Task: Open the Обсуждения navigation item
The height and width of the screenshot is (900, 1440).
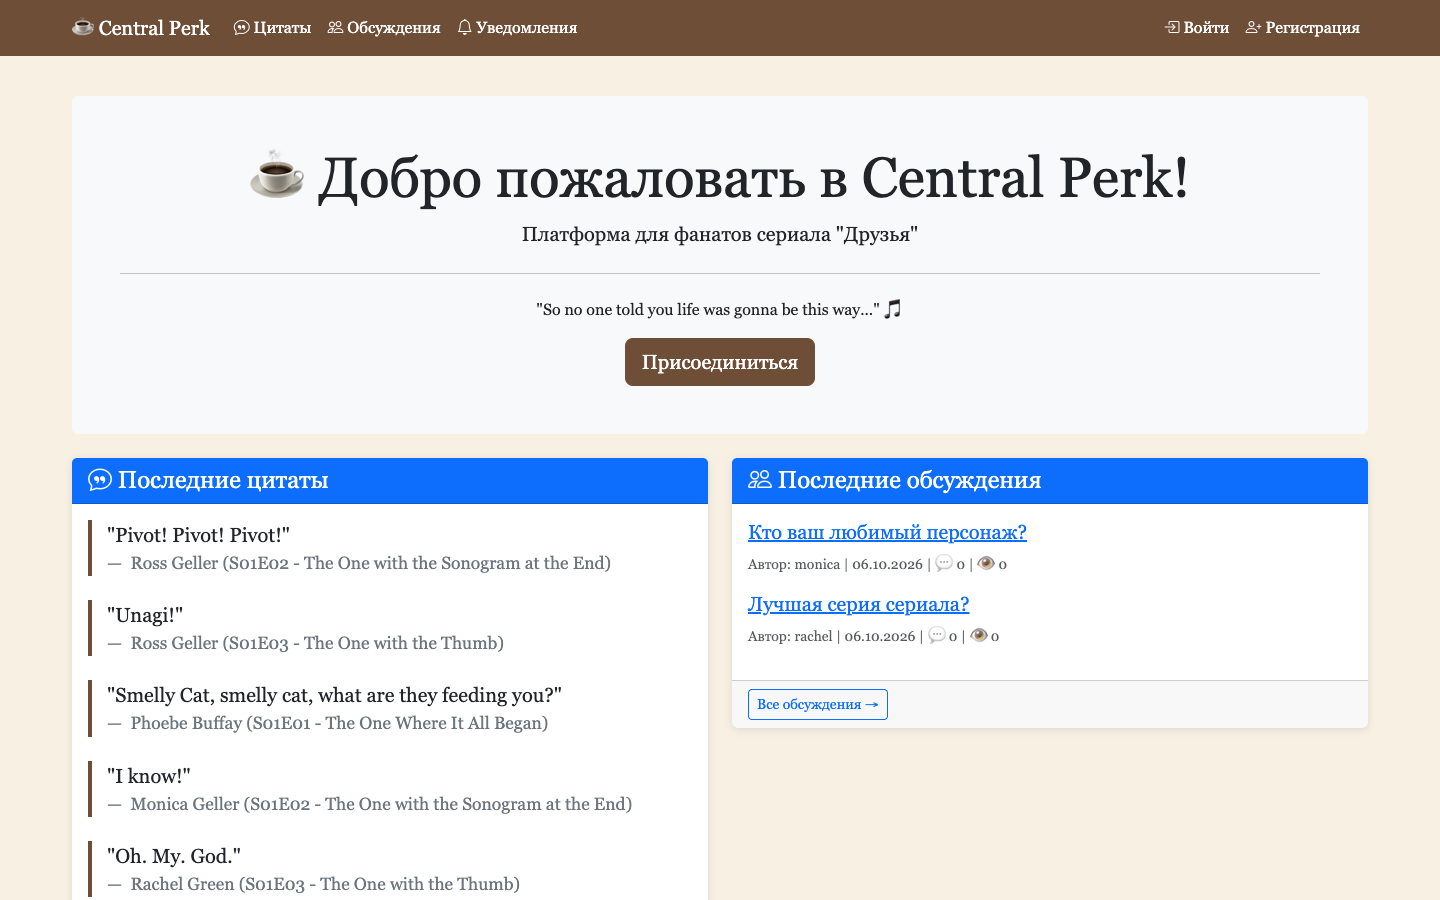Action: coord(384,27)
